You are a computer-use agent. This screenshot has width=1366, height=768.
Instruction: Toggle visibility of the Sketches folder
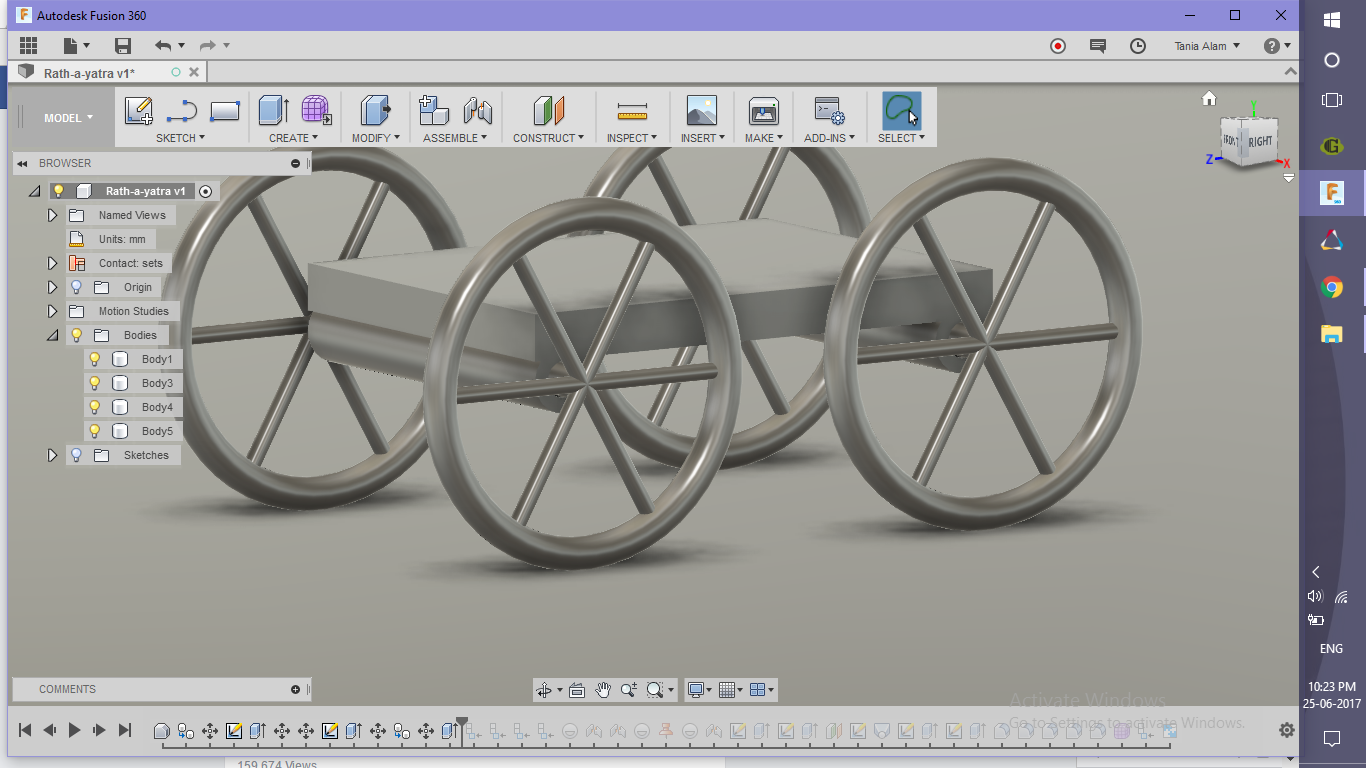point(76,455)
